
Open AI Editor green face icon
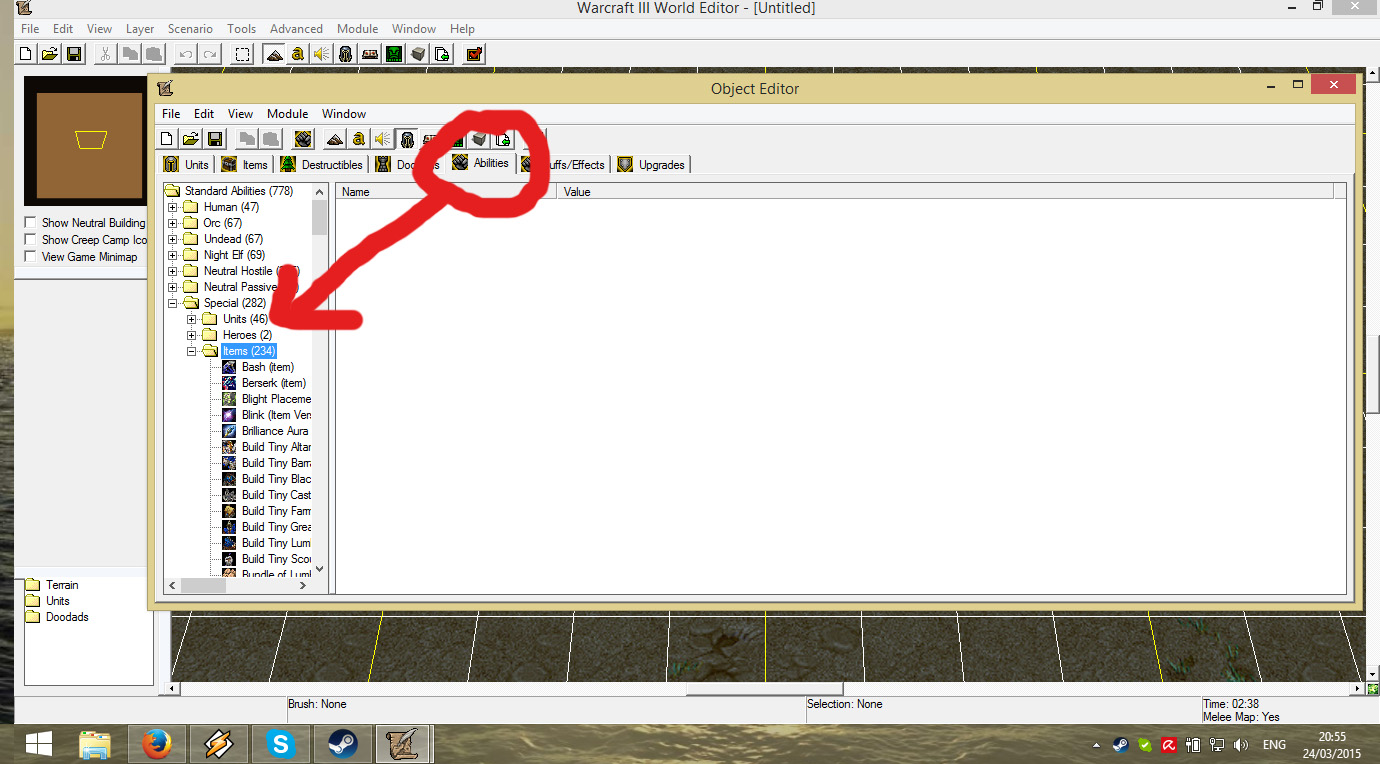coord(394,54)
